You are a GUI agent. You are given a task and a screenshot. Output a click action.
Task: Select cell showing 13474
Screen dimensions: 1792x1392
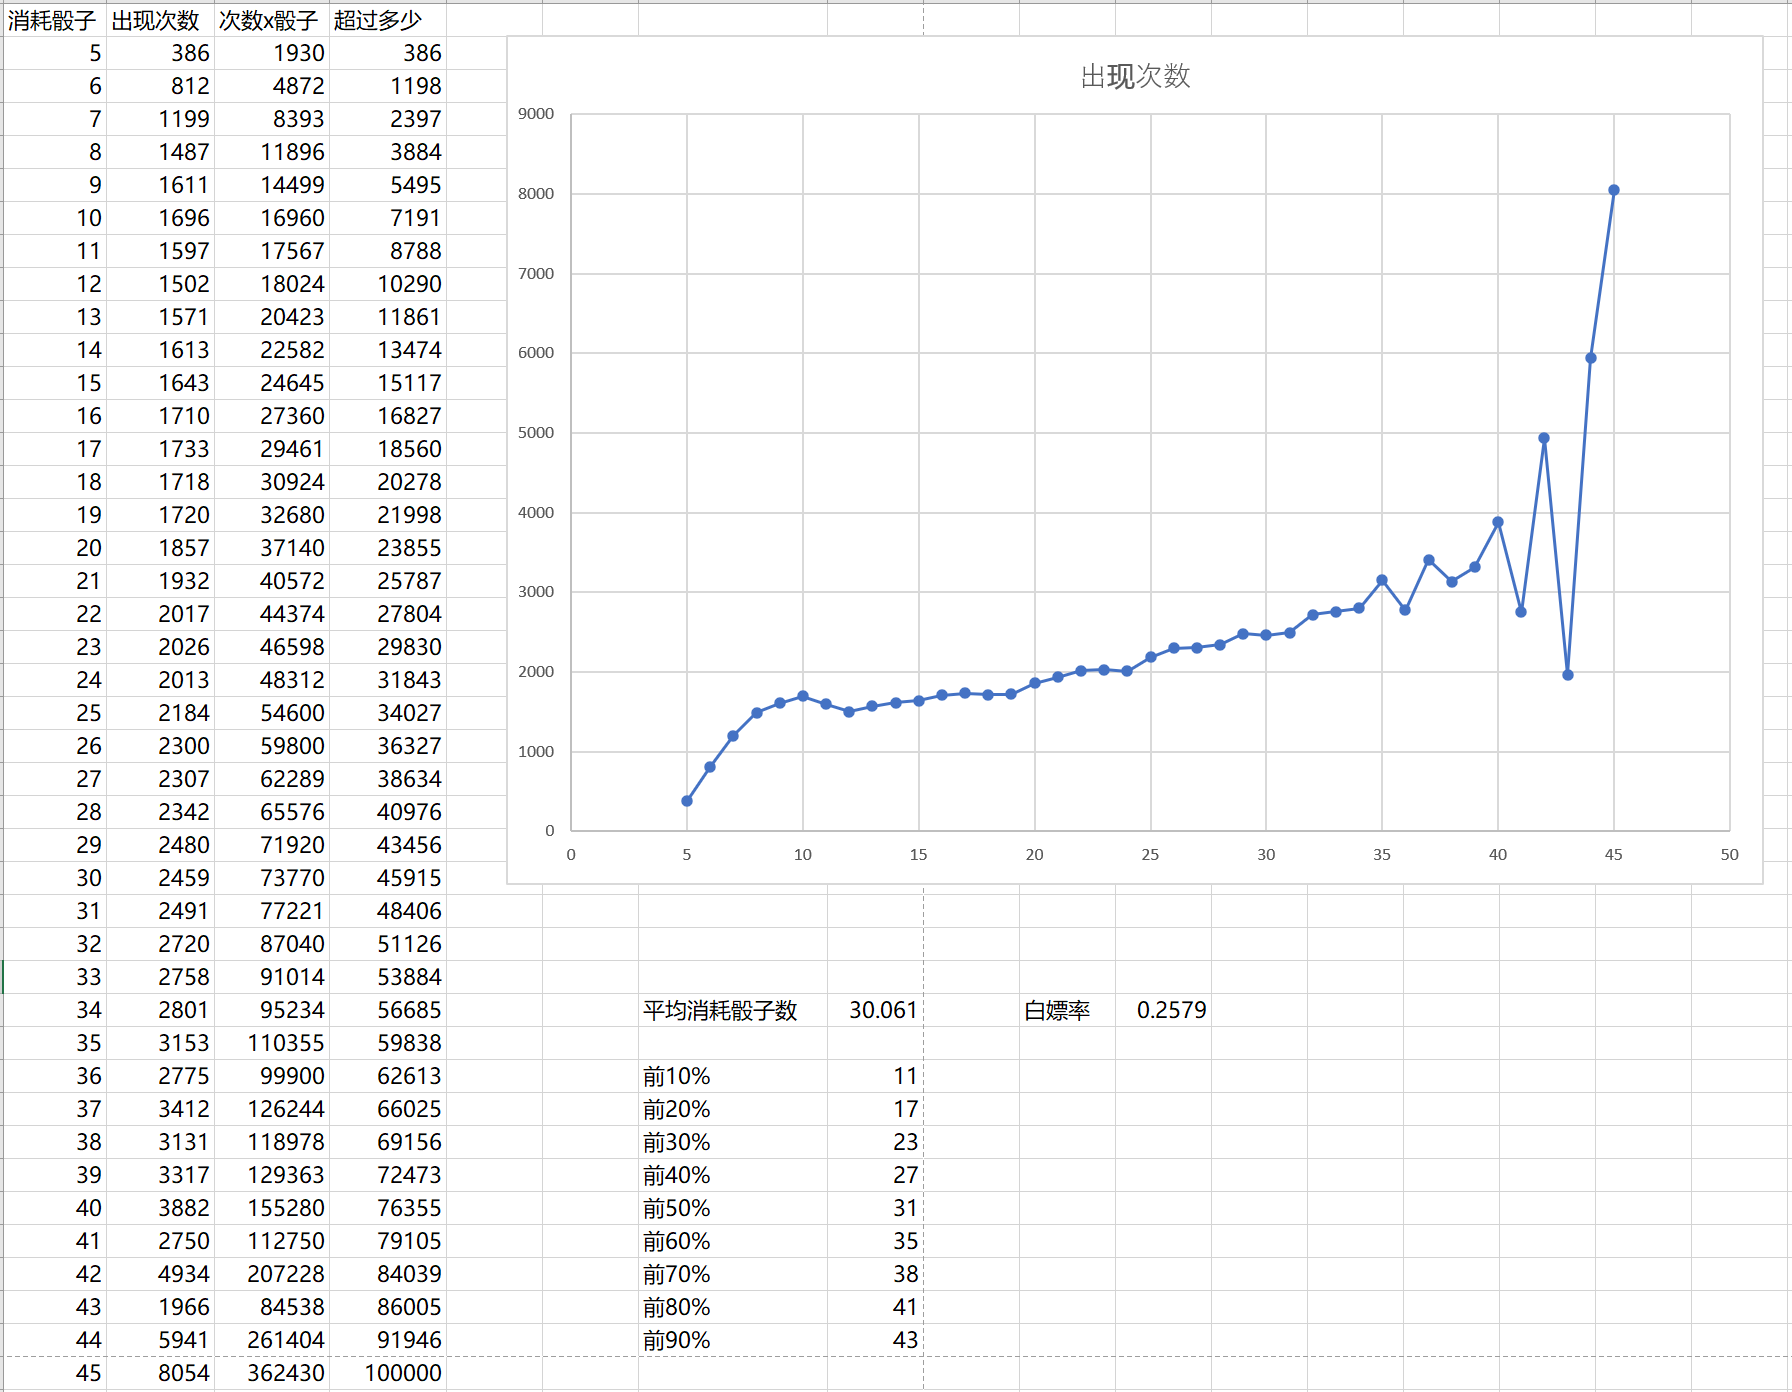(x=387, y=350)
